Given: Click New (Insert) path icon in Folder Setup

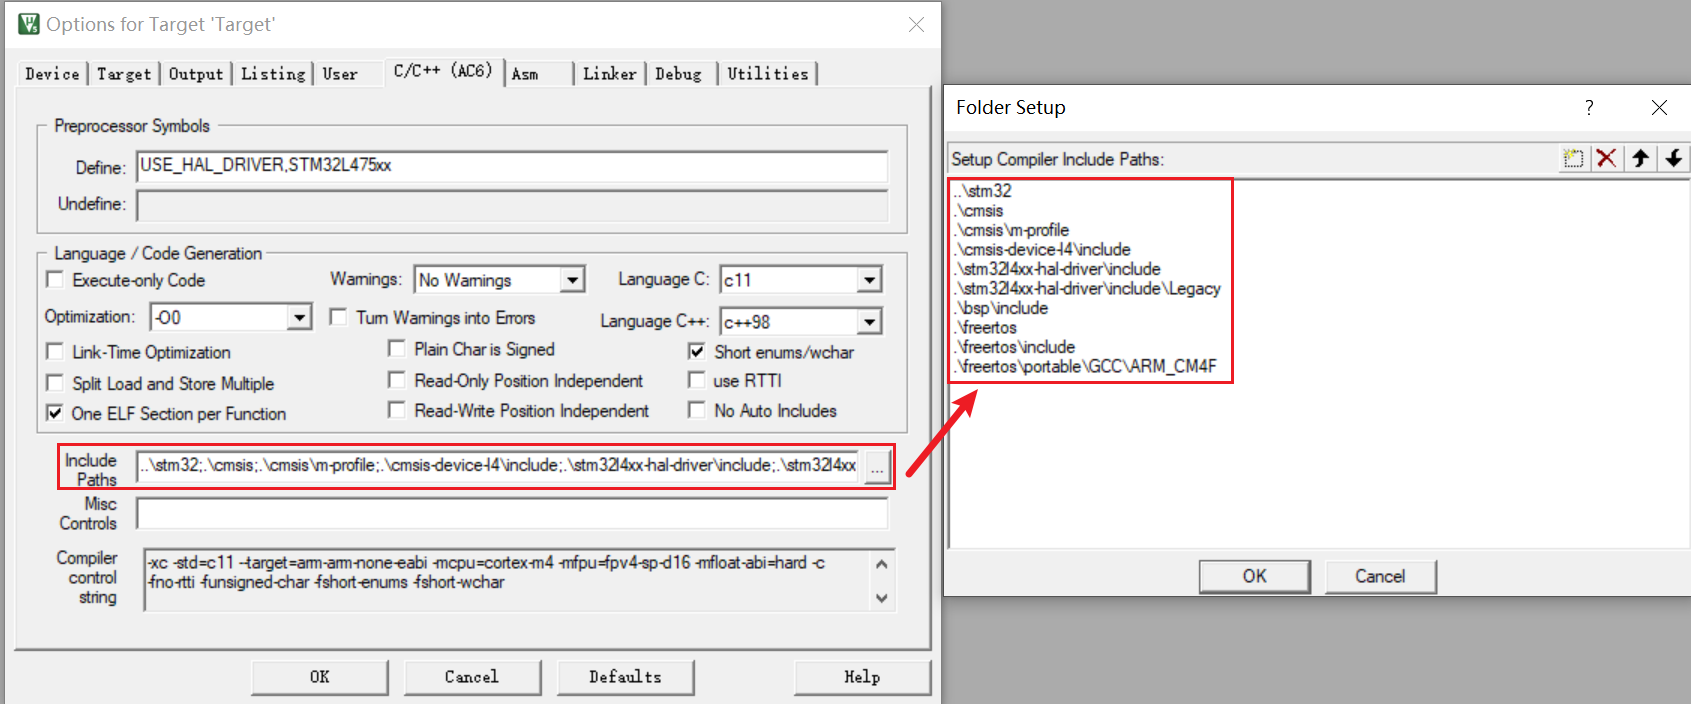Looking at the screenshot, I should [1573, 158].
